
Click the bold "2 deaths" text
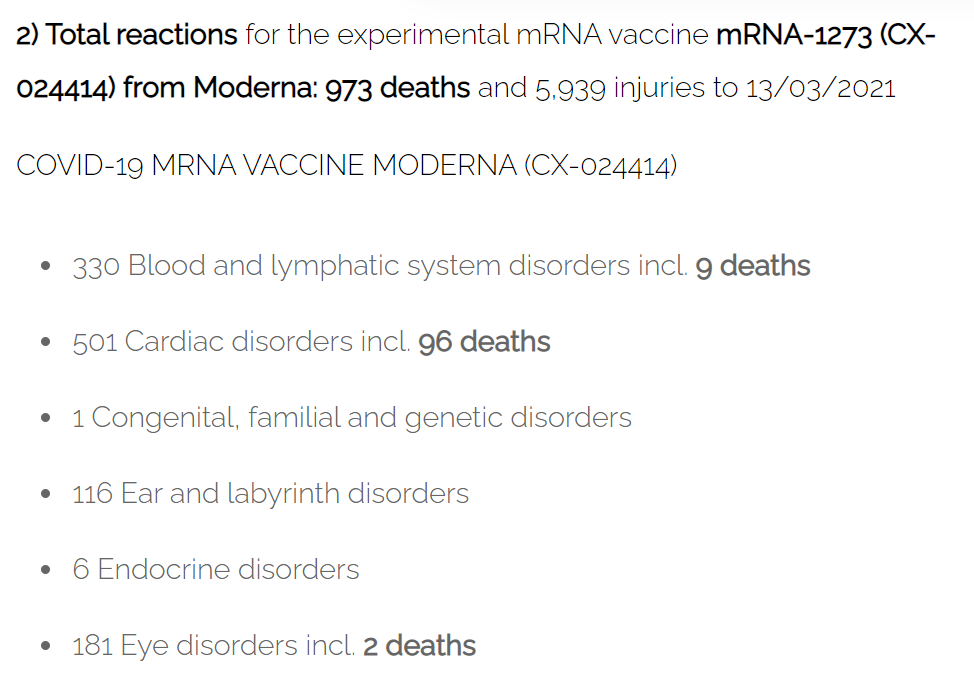(419, 646)
